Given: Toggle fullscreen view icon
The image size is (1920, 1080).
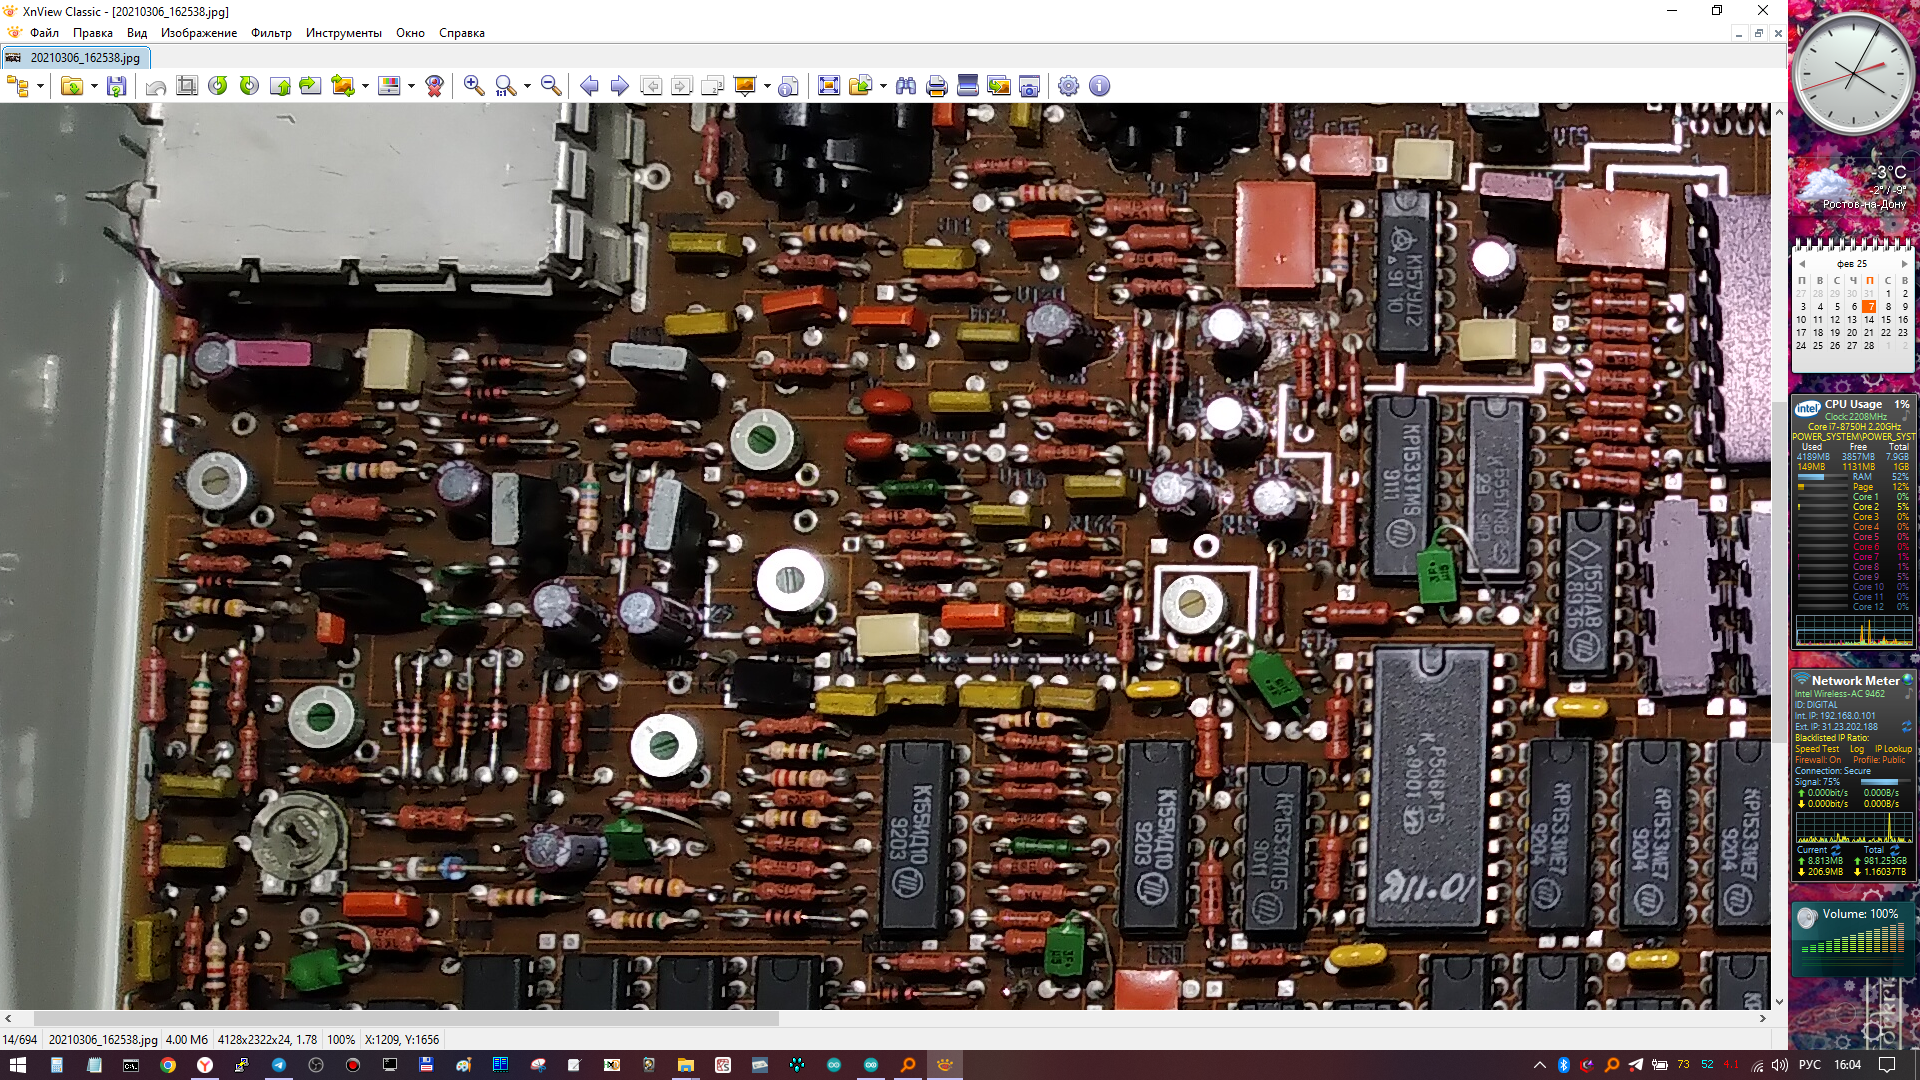Looking at the screenshot, I should coord(829,86).
